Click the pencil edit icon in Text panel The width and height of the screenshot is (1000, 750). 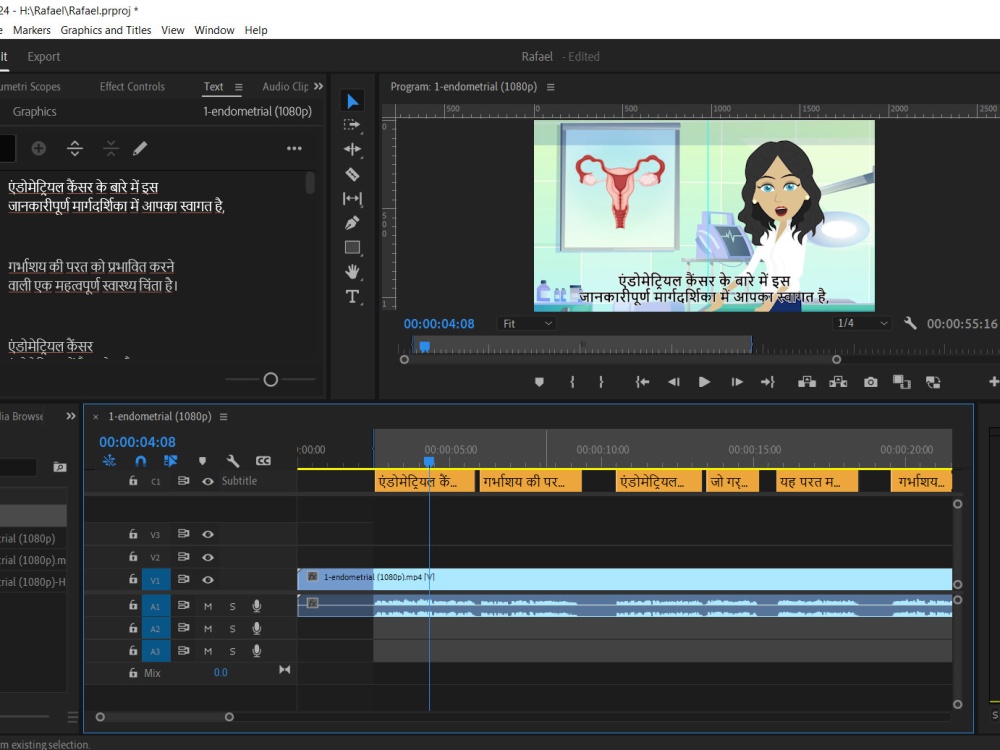[x=140, y=149]
